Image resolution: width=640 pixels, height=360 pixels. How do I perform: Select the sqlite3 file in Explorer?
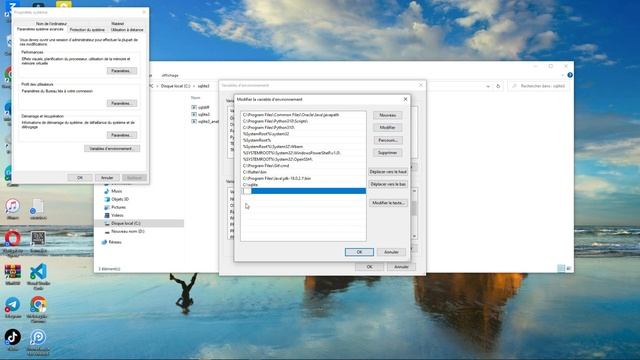200,114
